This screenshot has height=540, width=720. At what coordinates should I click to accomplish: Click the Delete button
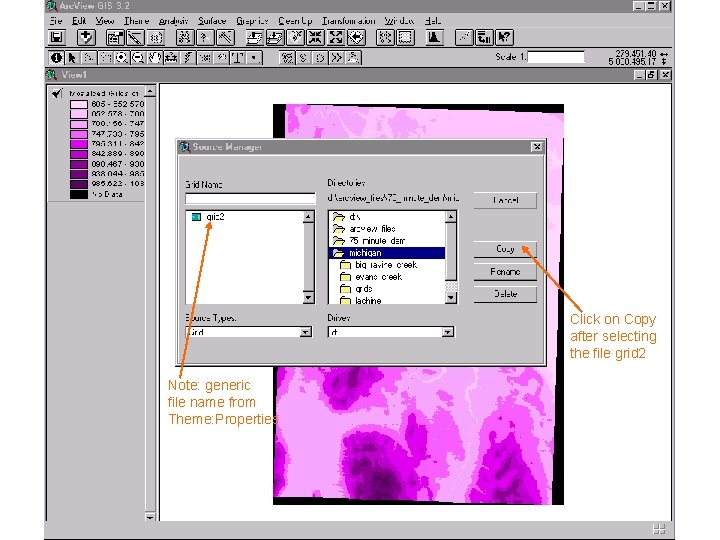point(505,294)
